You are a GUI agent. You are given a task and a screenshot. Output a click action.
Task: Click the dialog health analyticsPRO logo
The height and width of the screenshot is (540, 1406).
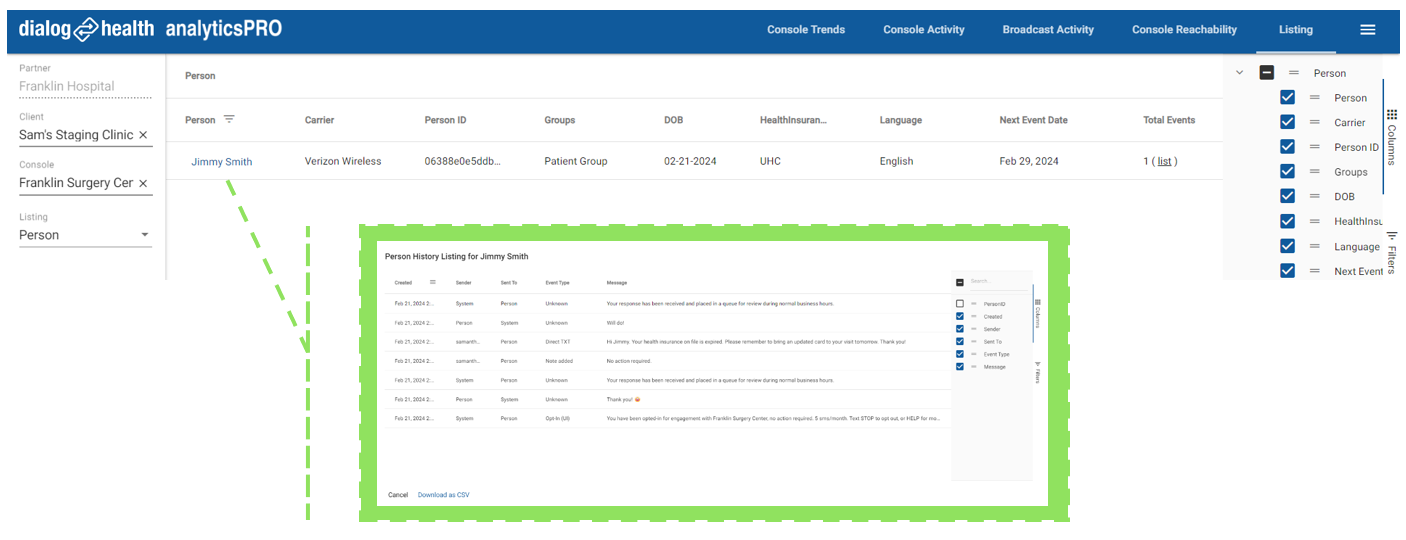tap(150, 29)
